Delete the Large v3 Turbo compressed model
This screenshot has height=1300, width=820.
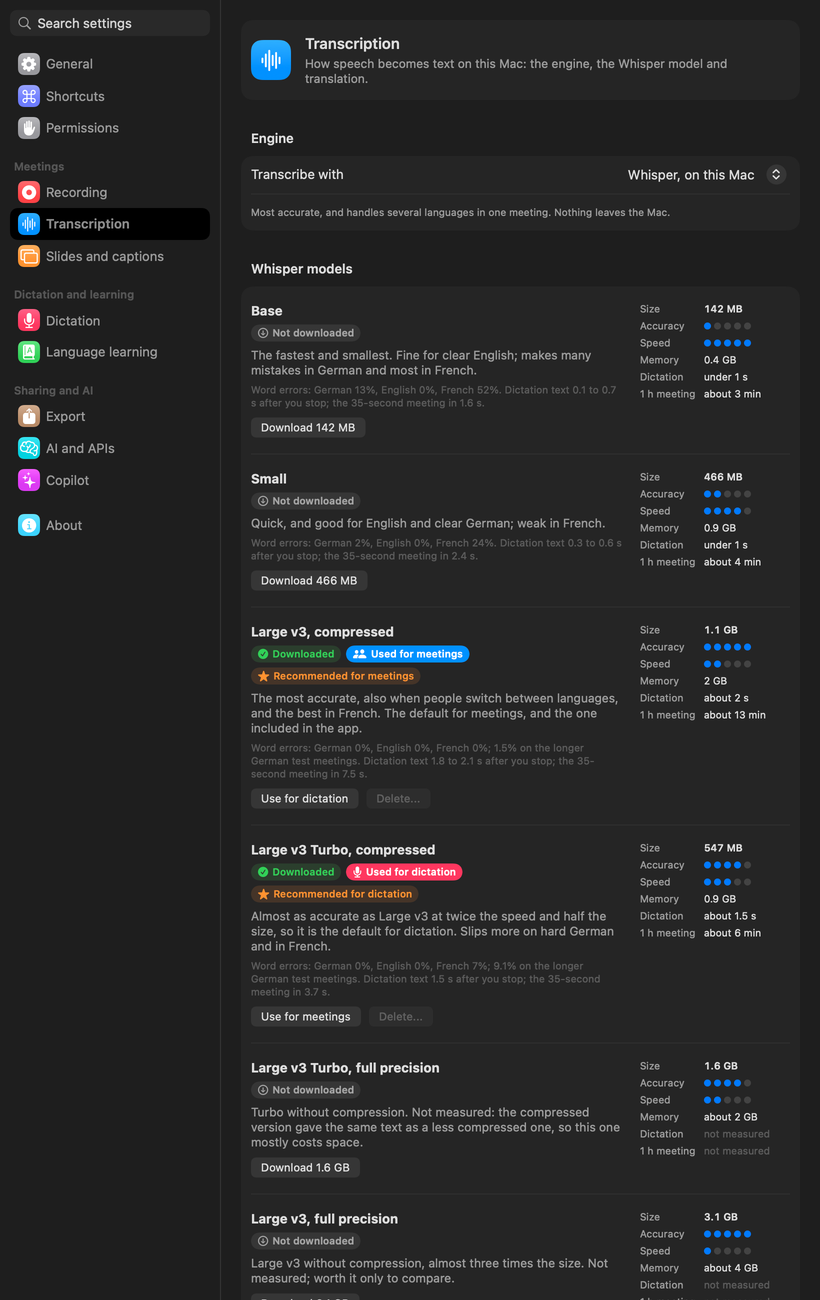[401, 1017]
